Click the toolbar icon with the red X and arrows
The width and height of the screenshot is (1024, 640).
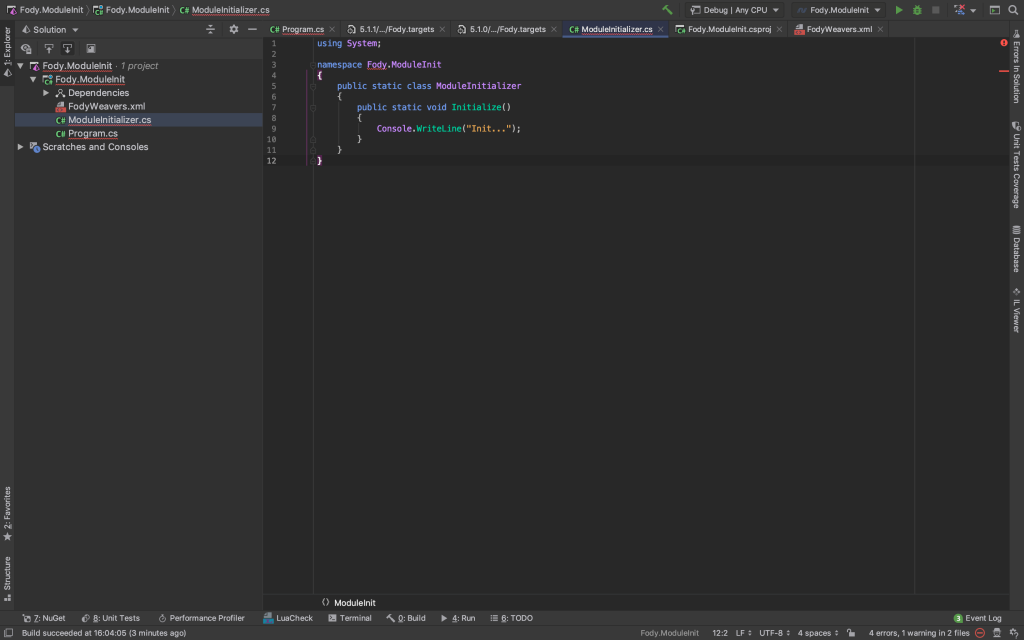pos(959,10)
